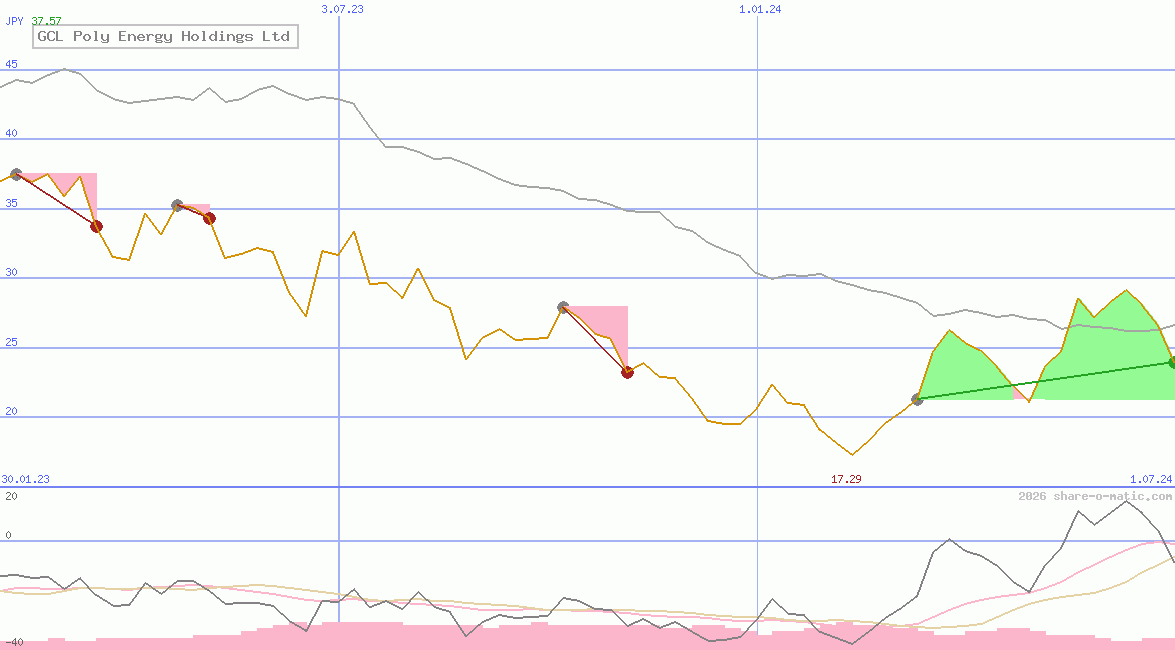The image size is (1175, 650).
Task: Select the gray marker dot at chart start
Action: coord(15,173)
